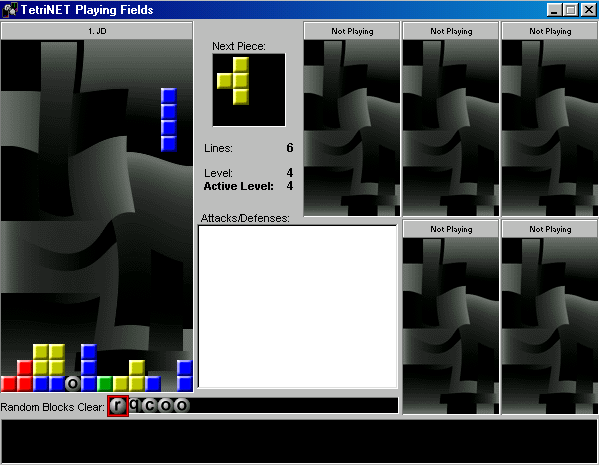The height and width of the screenshot is (465, 599).
Task: Click the Lines value '6'
Action: pos(290,148)
